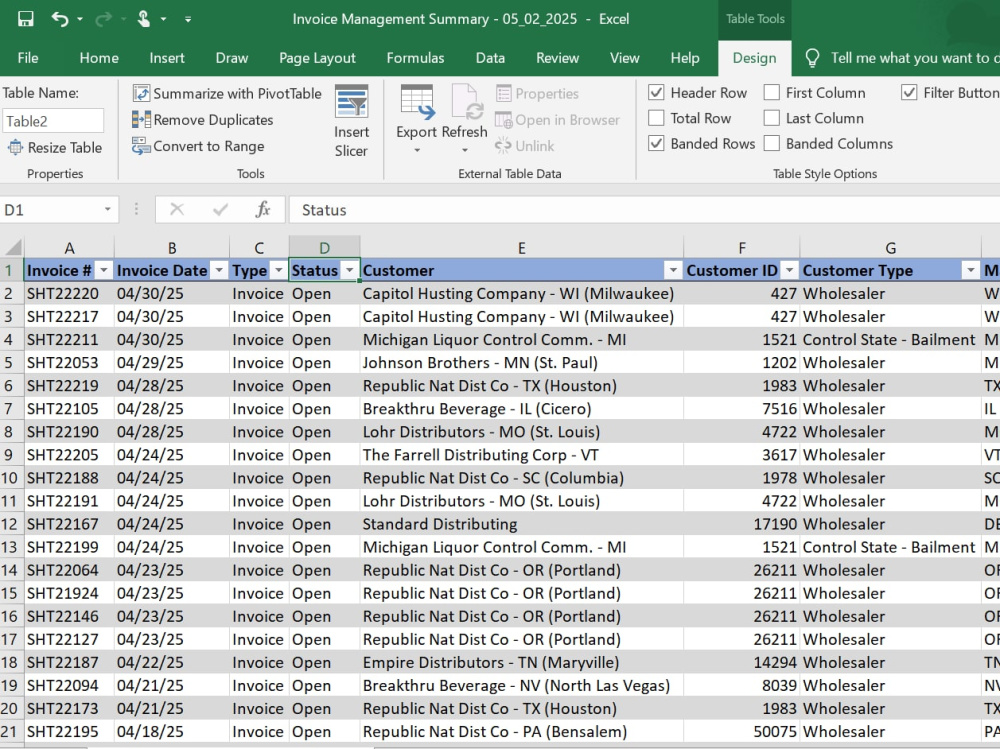This screenshot has width=1000, height=749.
Task: Open Summarize with PivotTable
Action: point(227,94)
